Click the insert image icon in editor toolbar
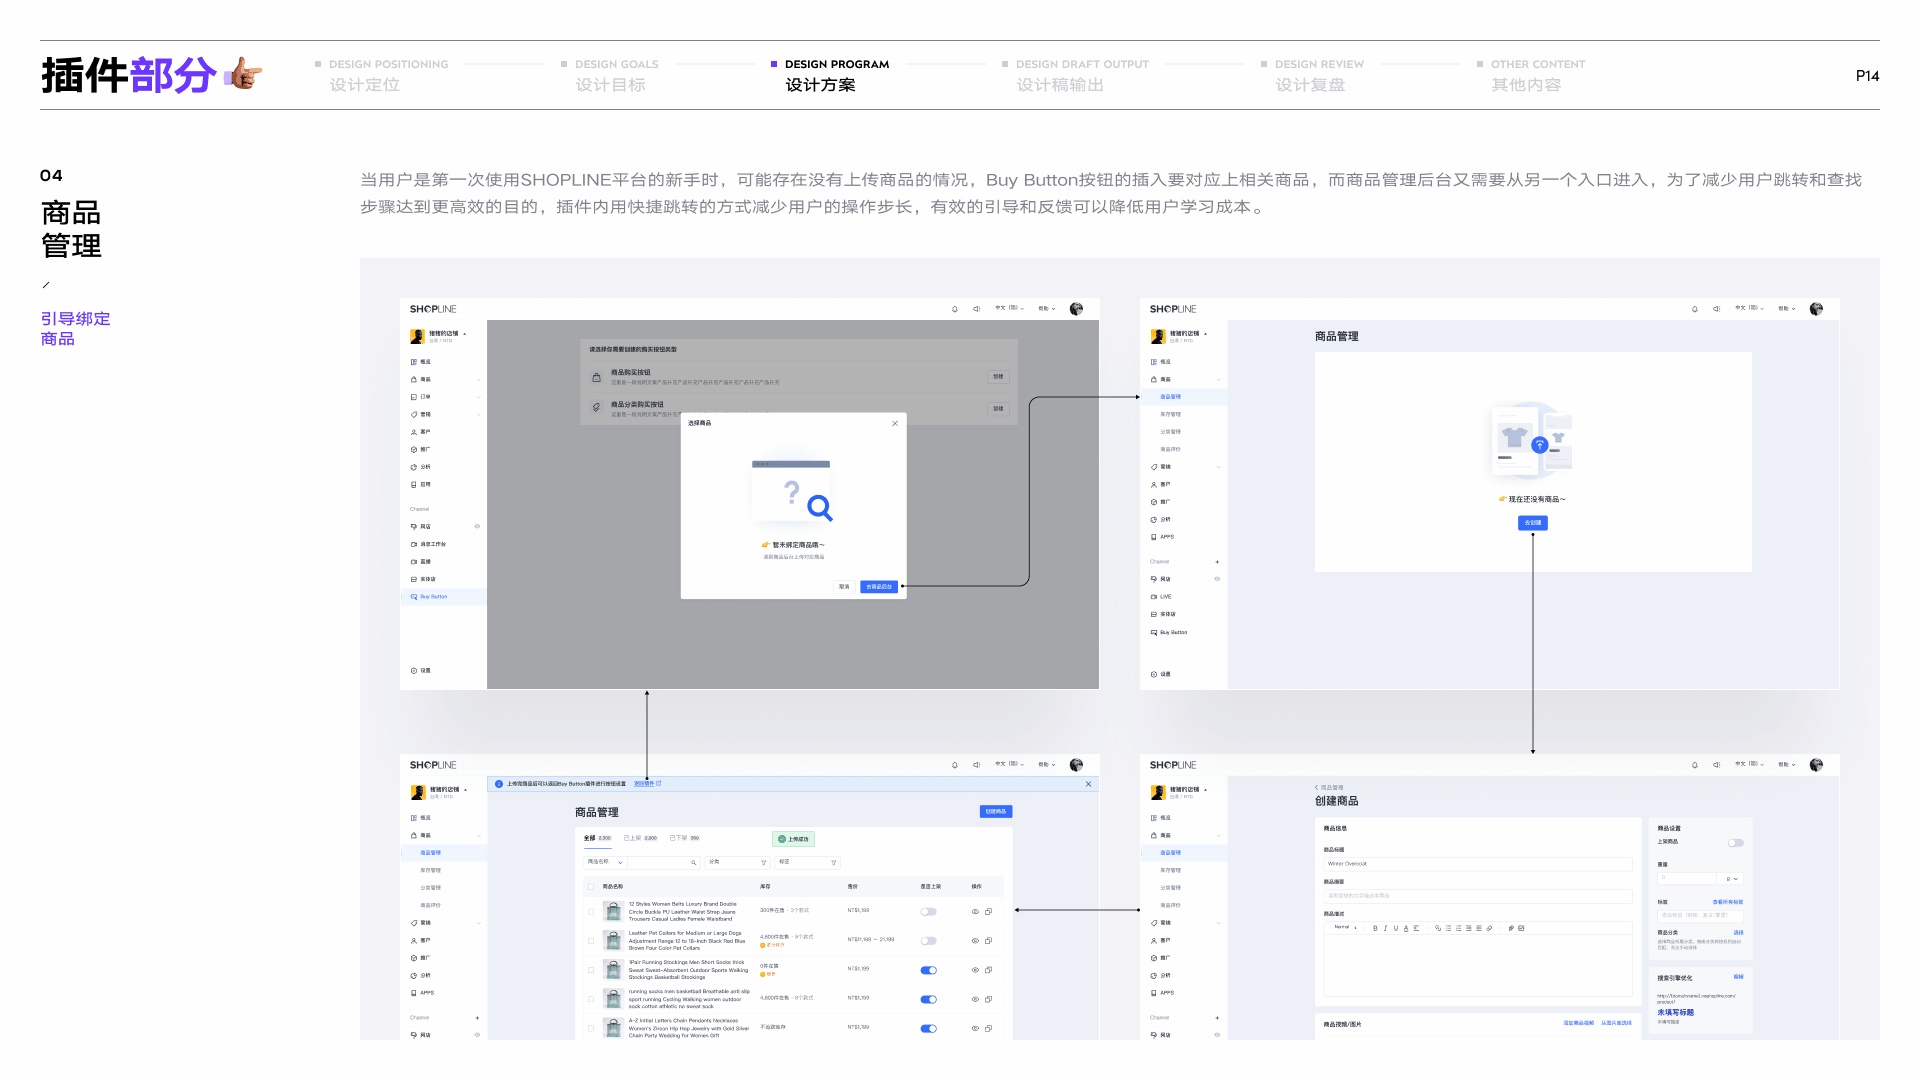This screenshot has height=1080, width=1920. (1521, 928)
